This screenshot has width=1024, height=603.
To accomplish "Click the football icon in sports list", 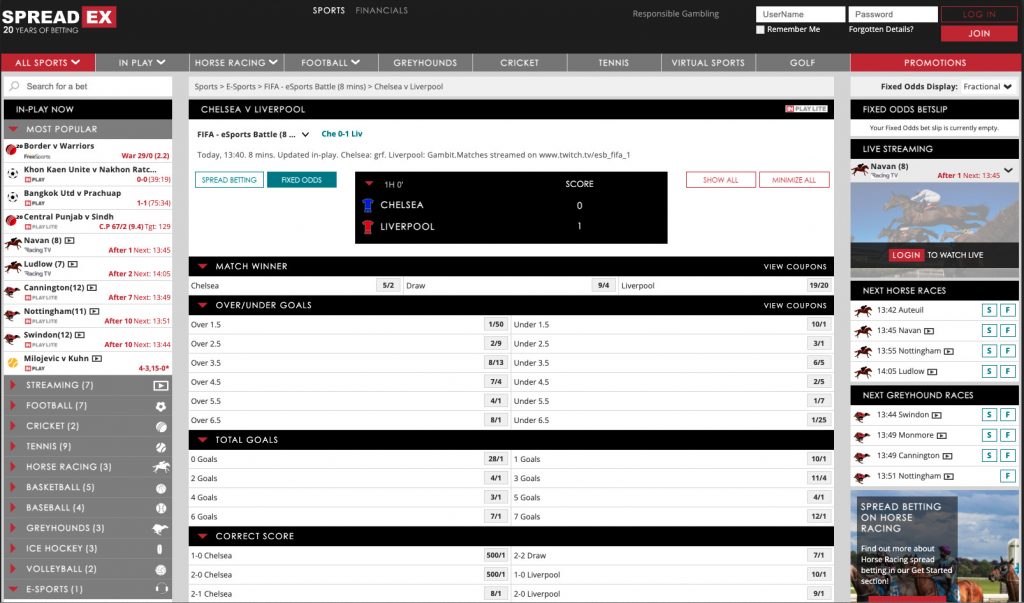I will [160, 406].
